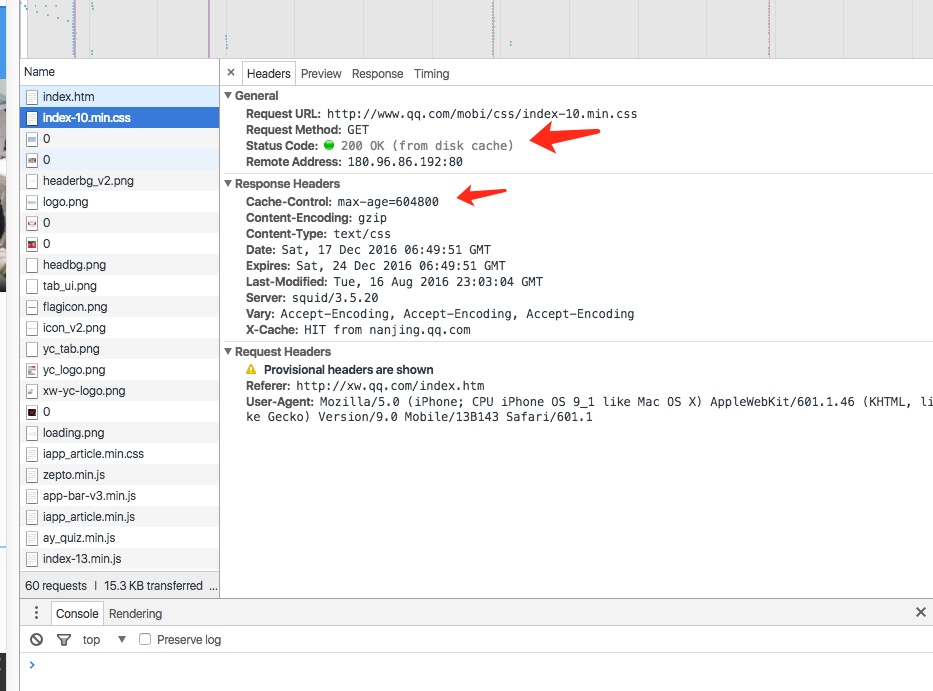
Task: Close the console drawer
Action: (x=921, y=612)
